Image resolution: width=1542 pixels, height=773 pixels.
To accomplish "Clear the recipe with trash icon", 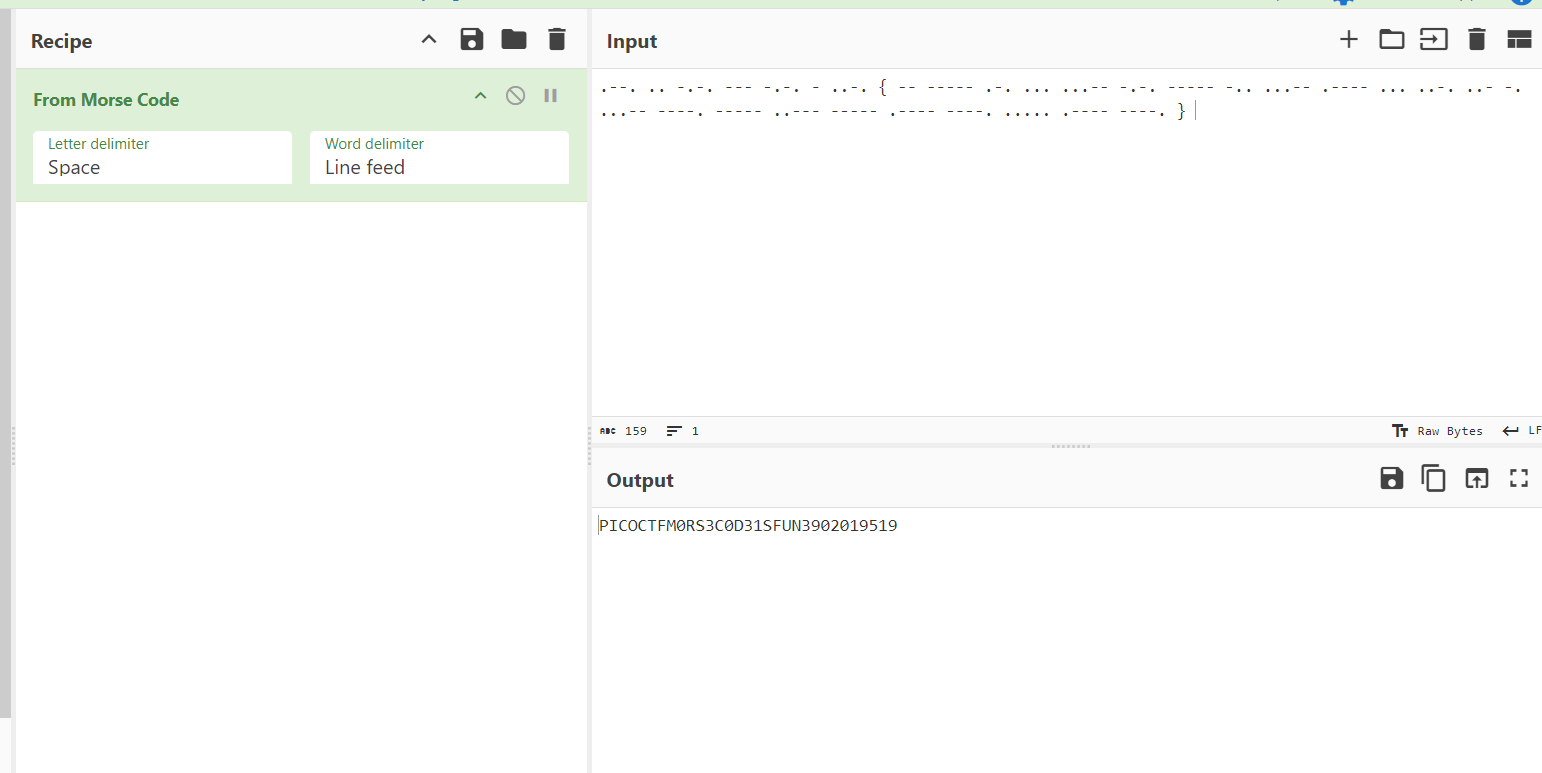I will click(x=557, y=40).
